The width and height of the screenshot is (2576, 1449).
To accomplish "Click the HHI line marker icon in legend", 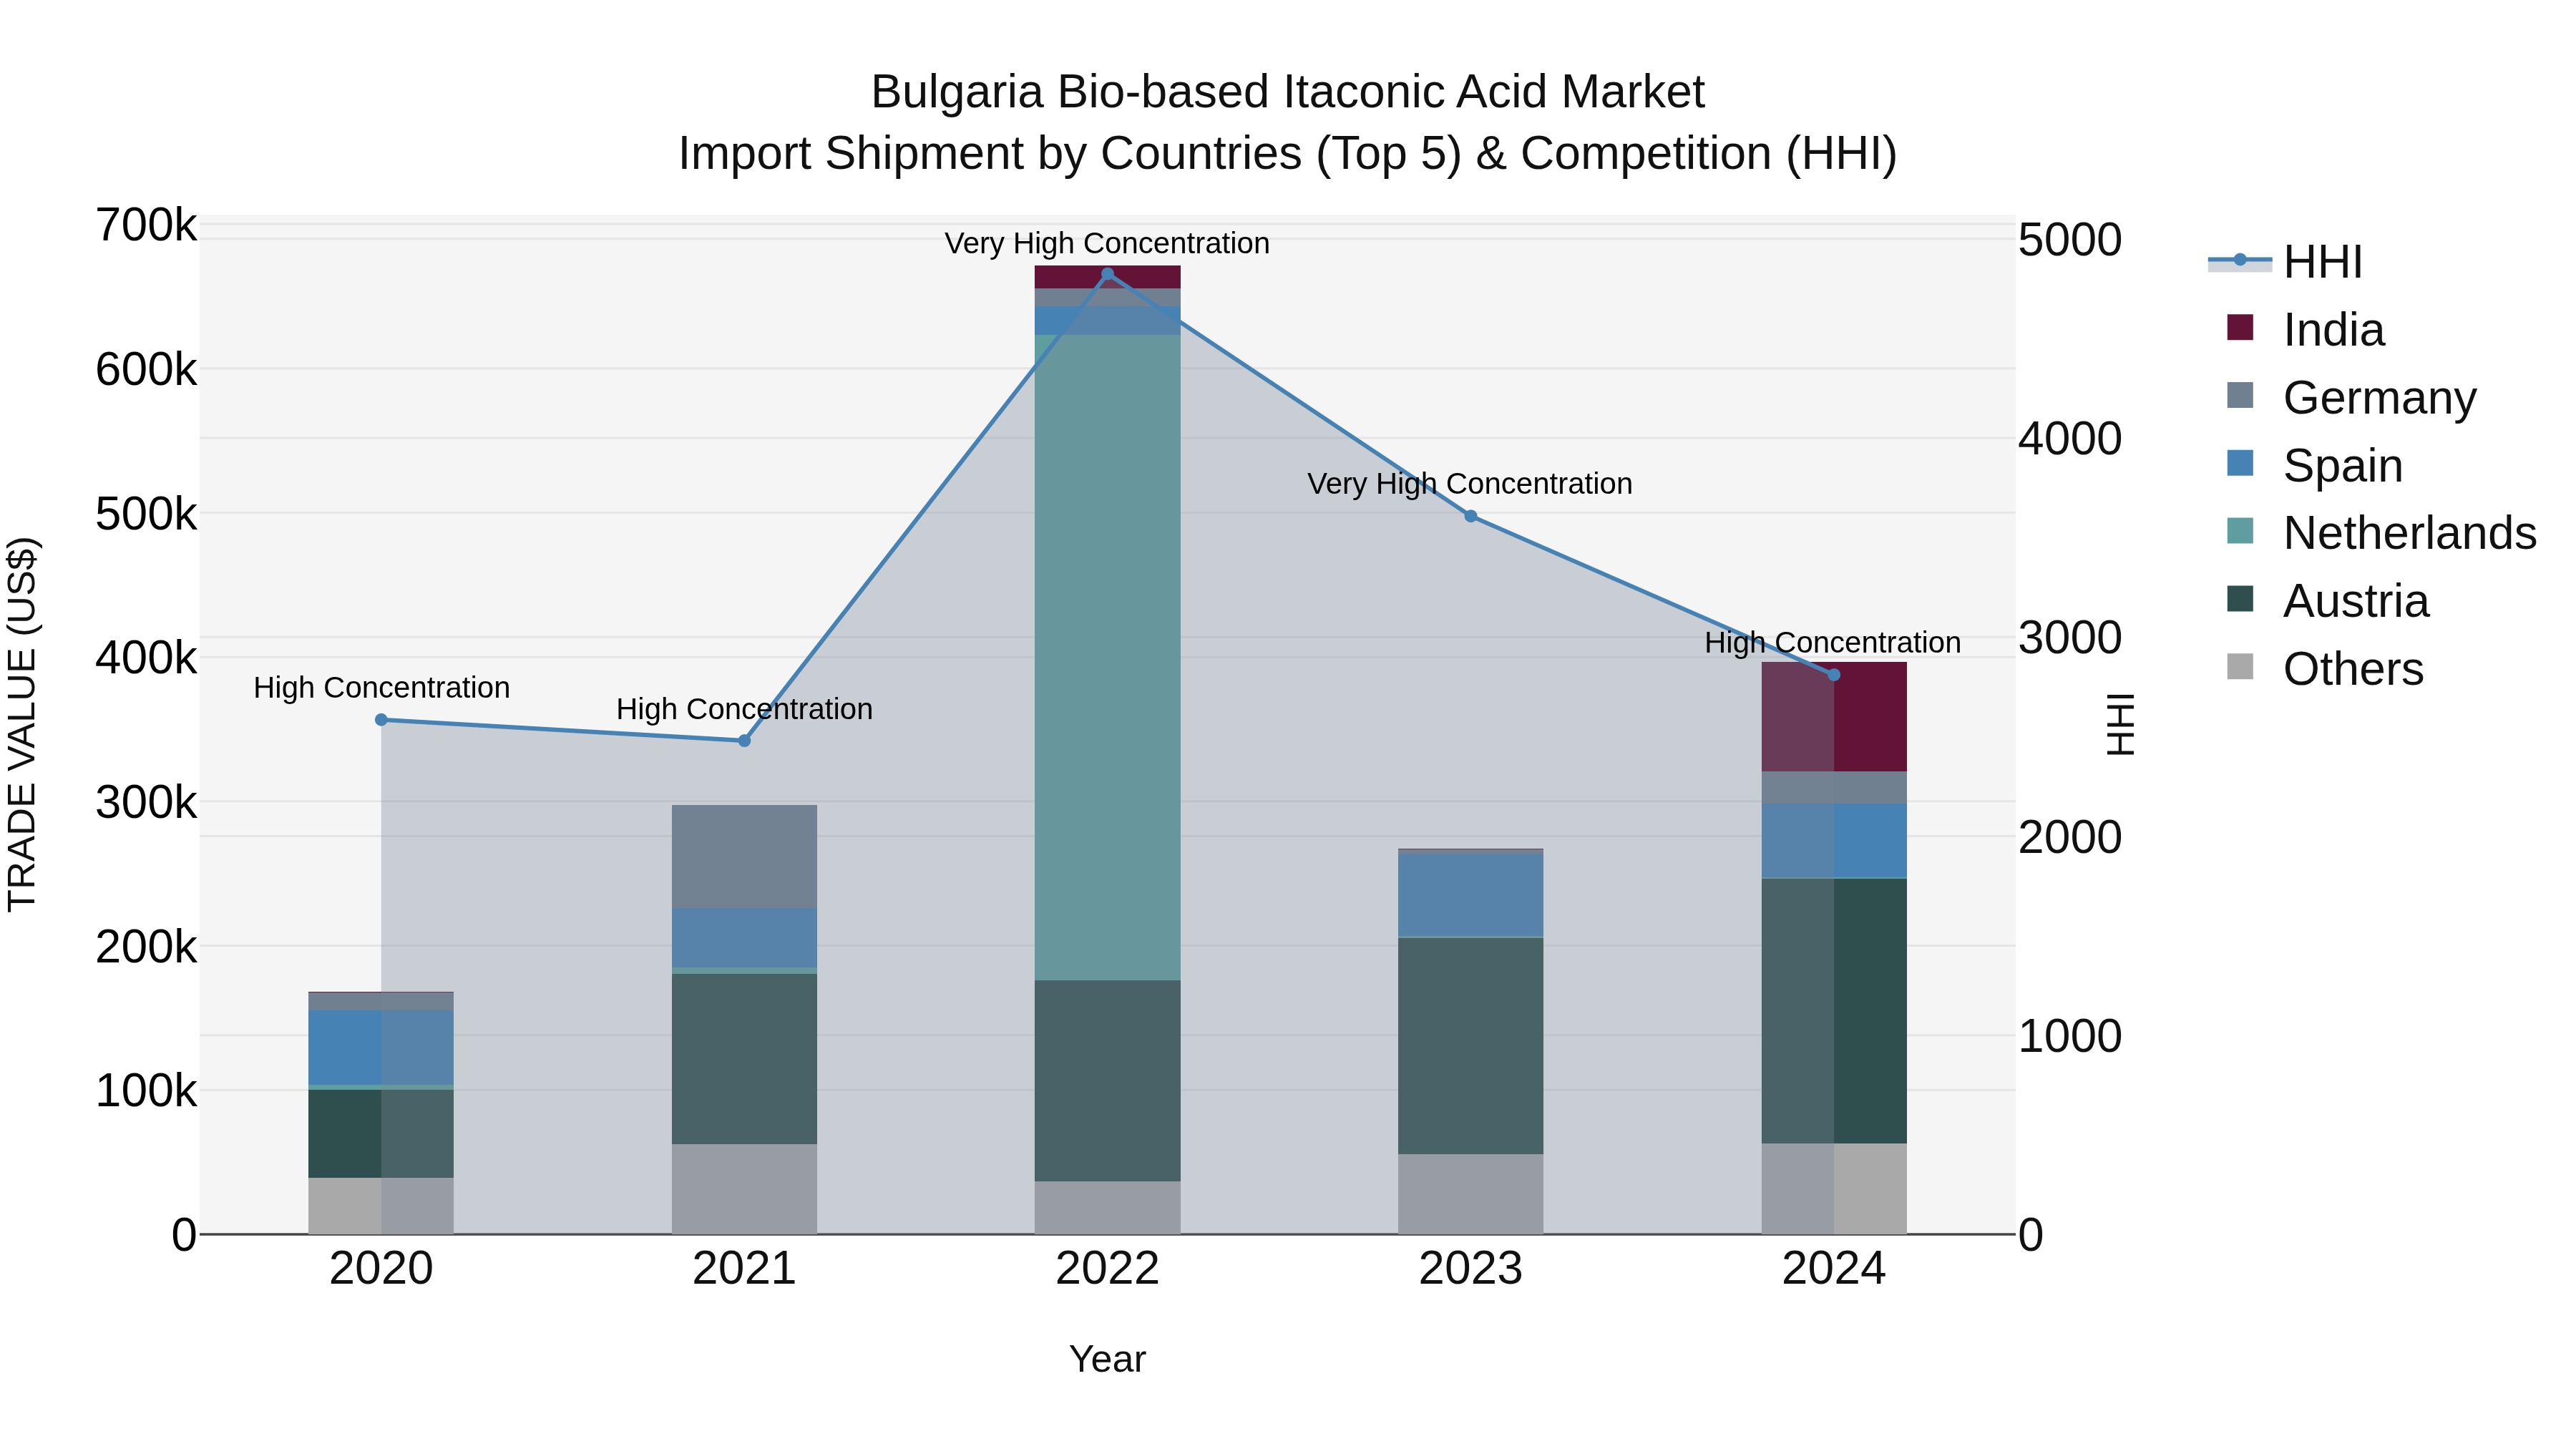I will click(x=2240, y=261).
